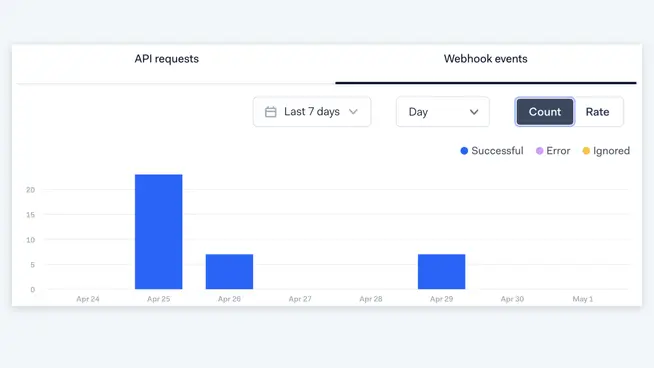The height and width of the screenshot is (368, 654).
Task: Switch to the API requests tab
Action: 166,59
